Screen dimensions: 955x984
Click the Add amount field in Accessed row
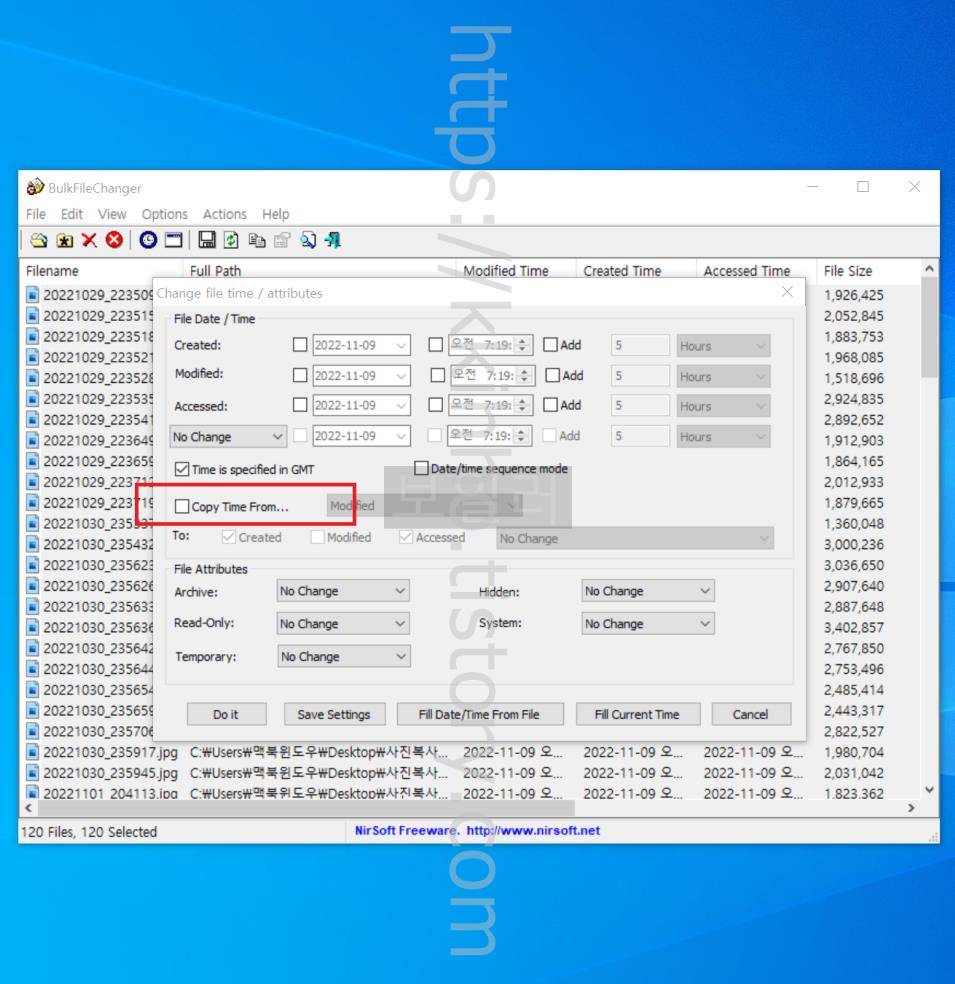point(640,406)
